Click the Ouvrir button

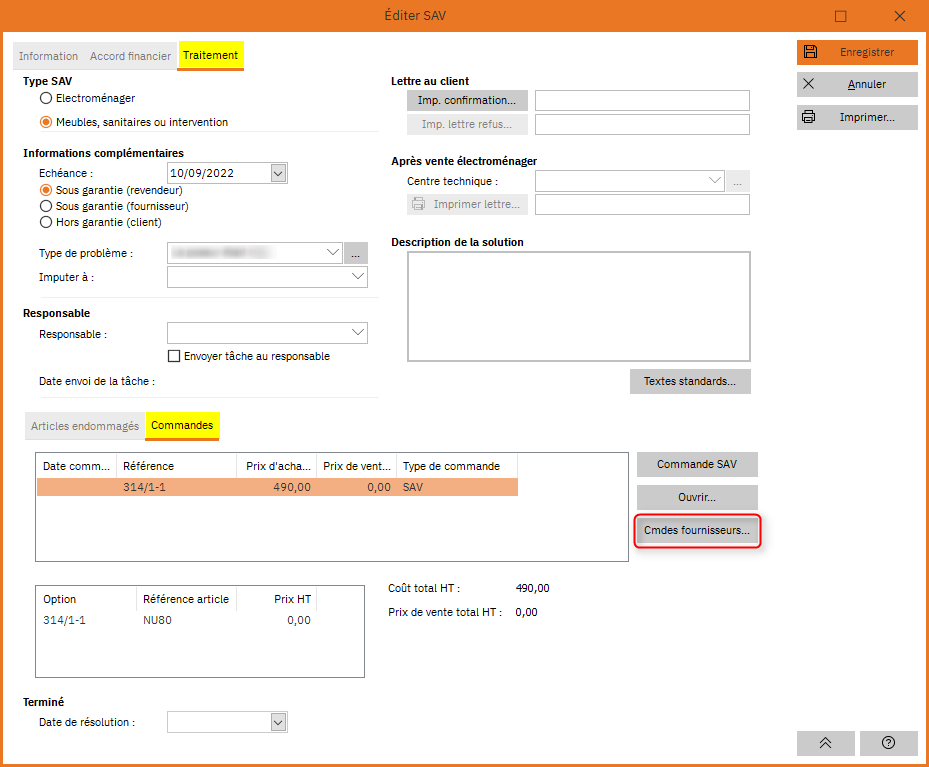tap(697, 498)
